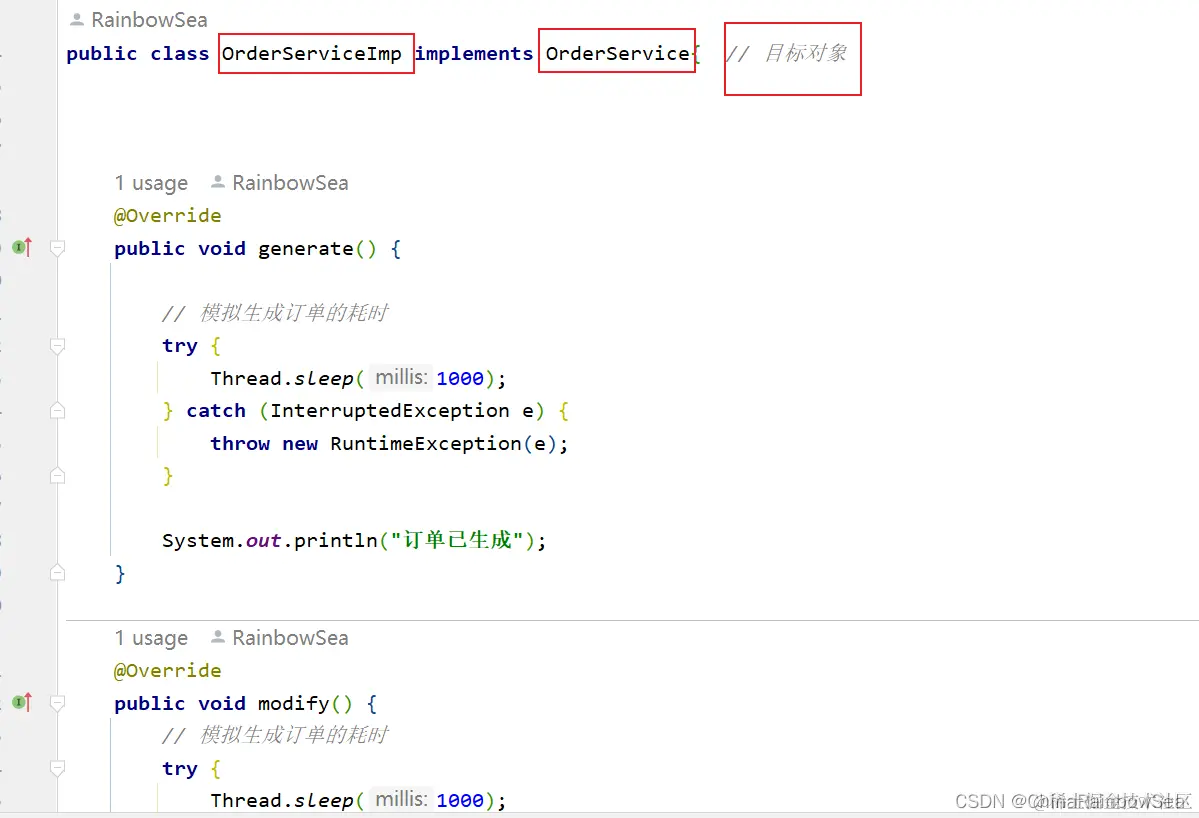This screenshot has height=818, width=1199.
Task: Click fold end marker of generate() method
Action: tap(57, 573)
